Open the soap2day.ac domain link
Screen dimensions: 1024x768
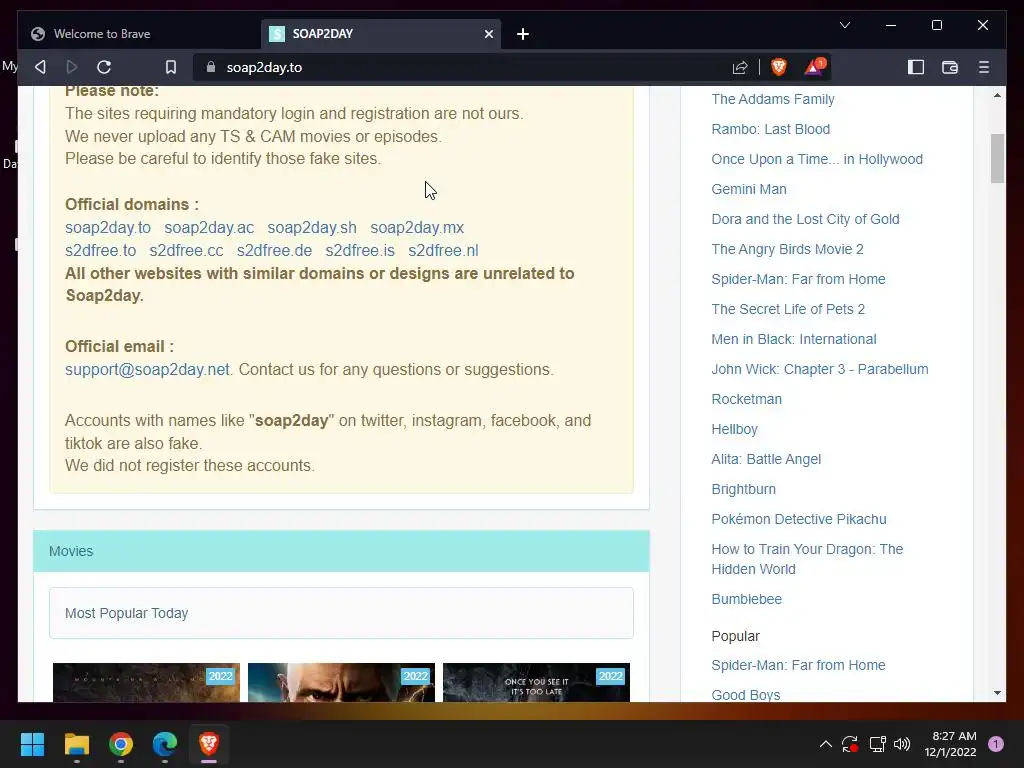click(209, 228)
